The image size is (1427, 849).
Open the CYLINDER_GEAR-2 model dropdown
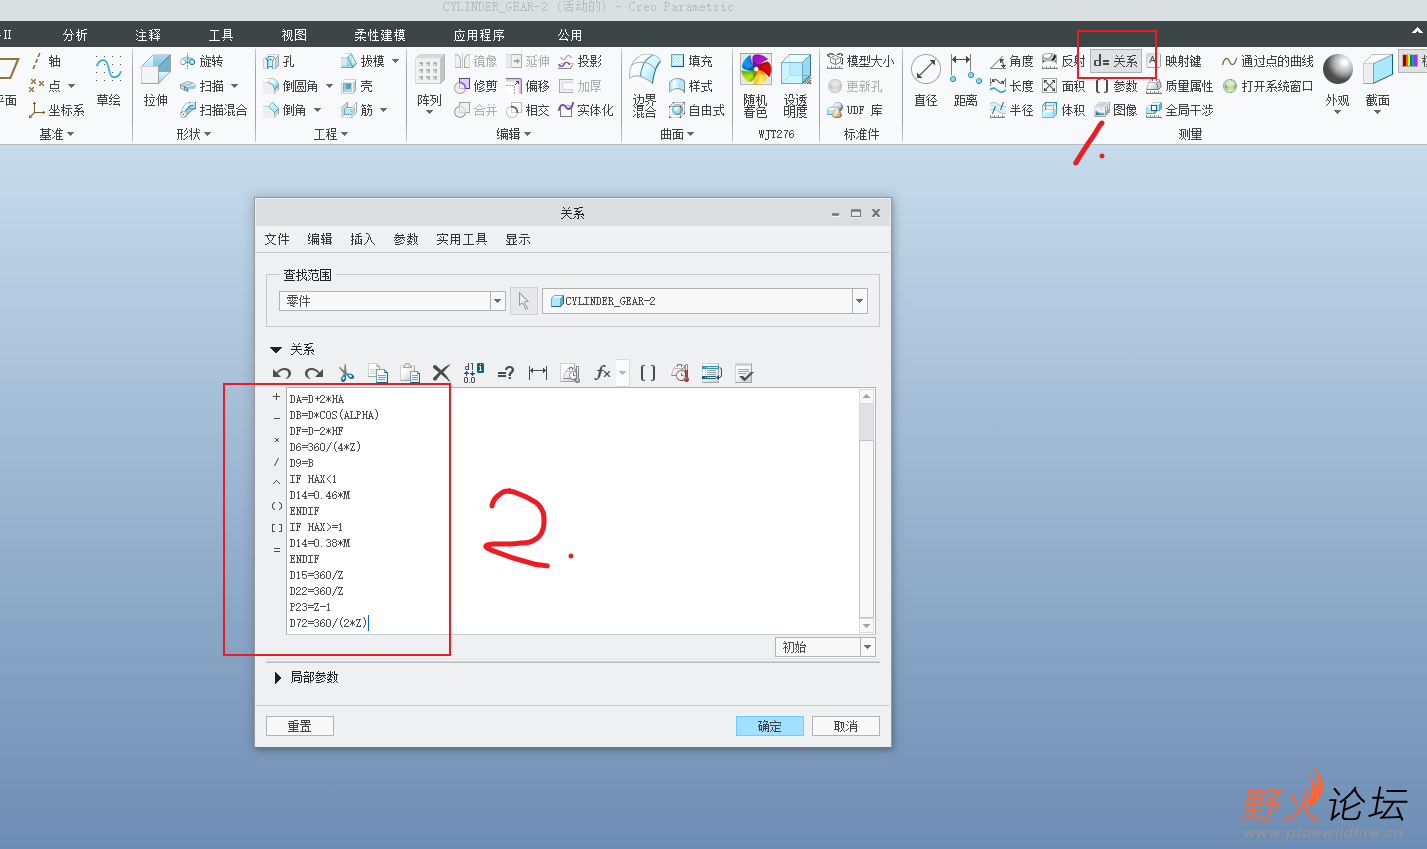[x=859, y=301]
